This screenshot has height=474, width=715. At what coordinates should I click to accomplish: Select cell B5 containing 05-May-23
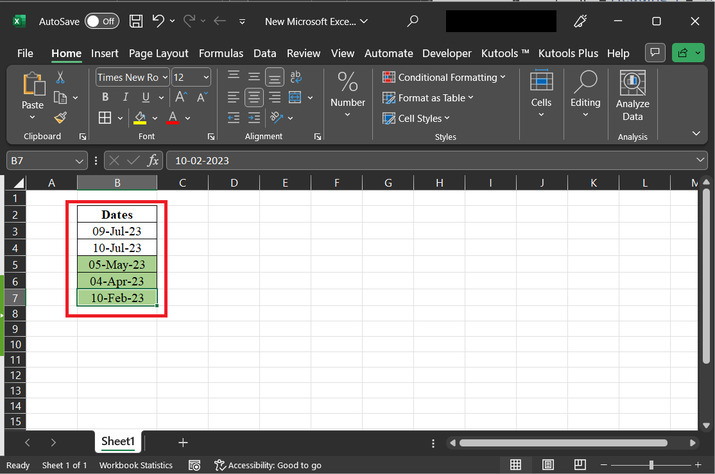click(117, 265)
